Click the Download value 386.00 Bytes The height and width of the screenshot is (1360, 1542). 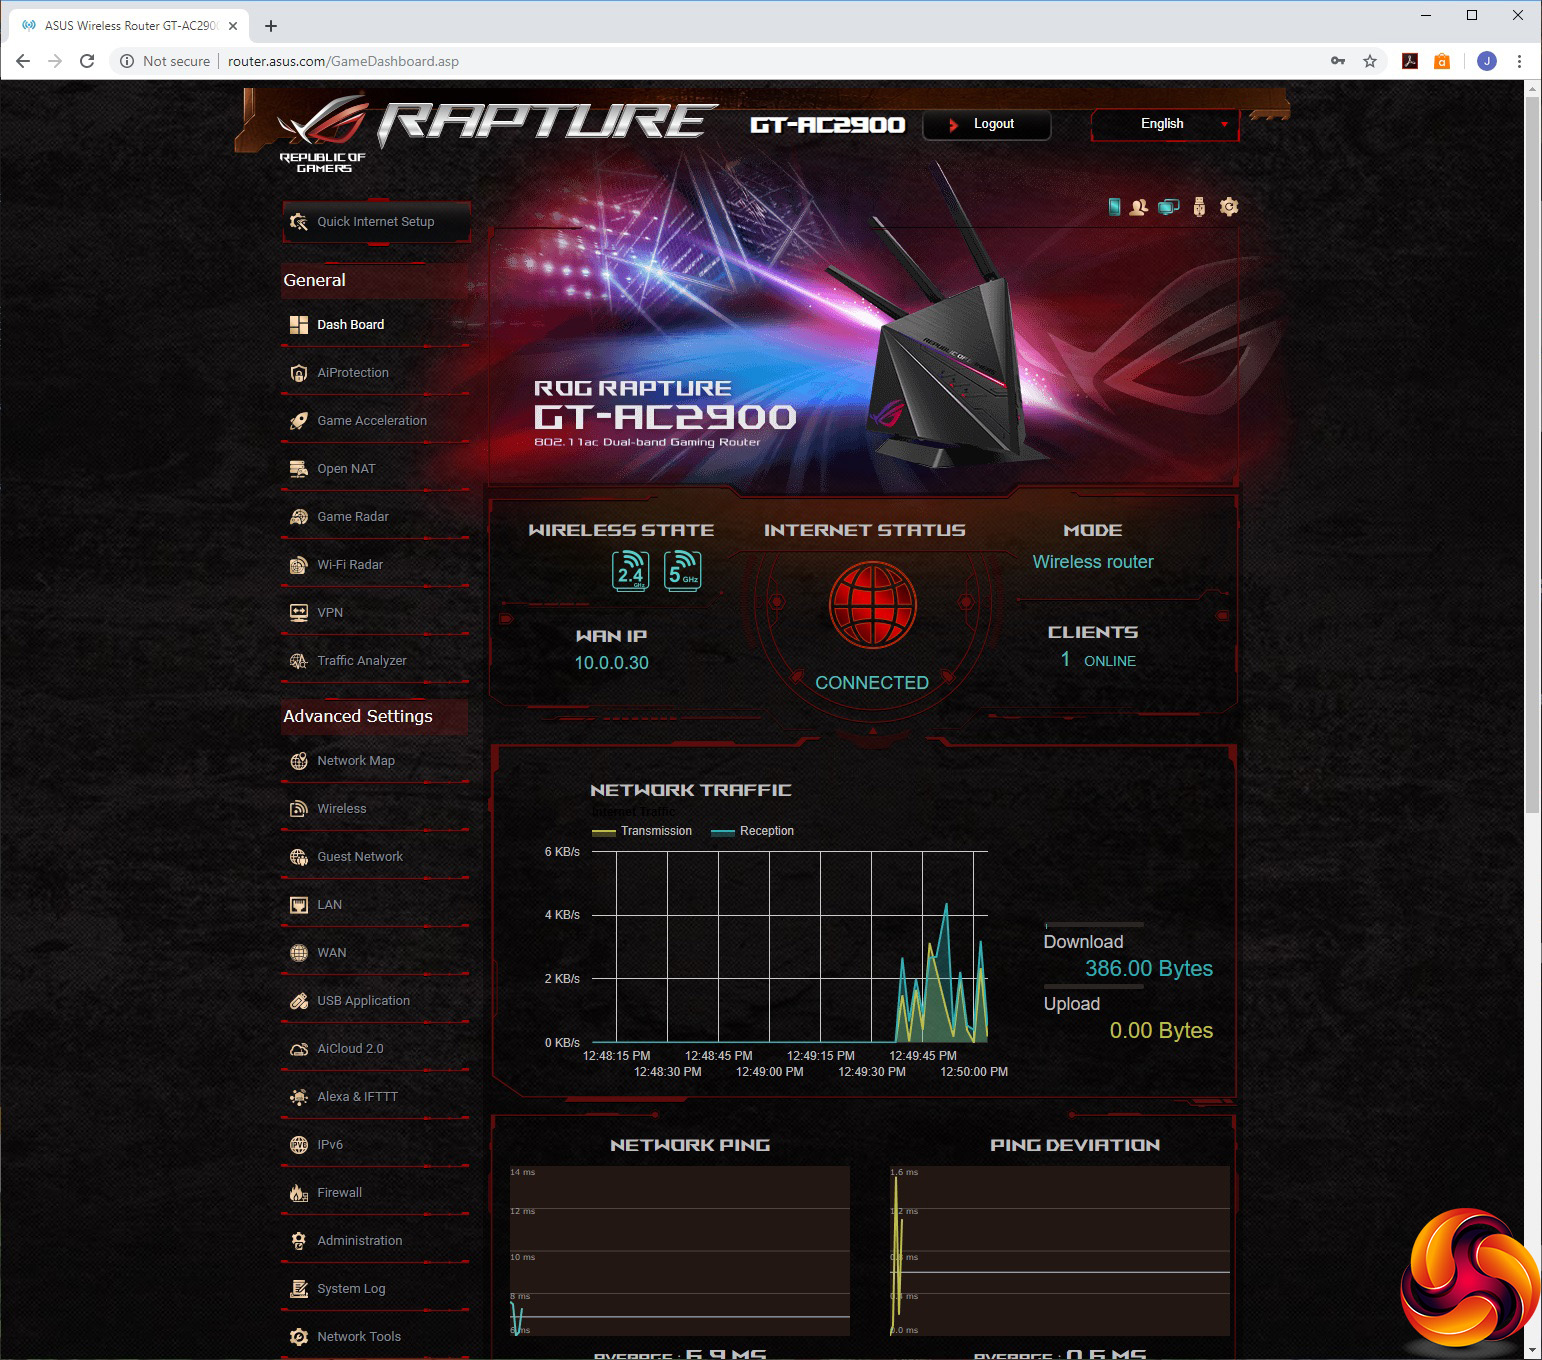point(1149,969)
